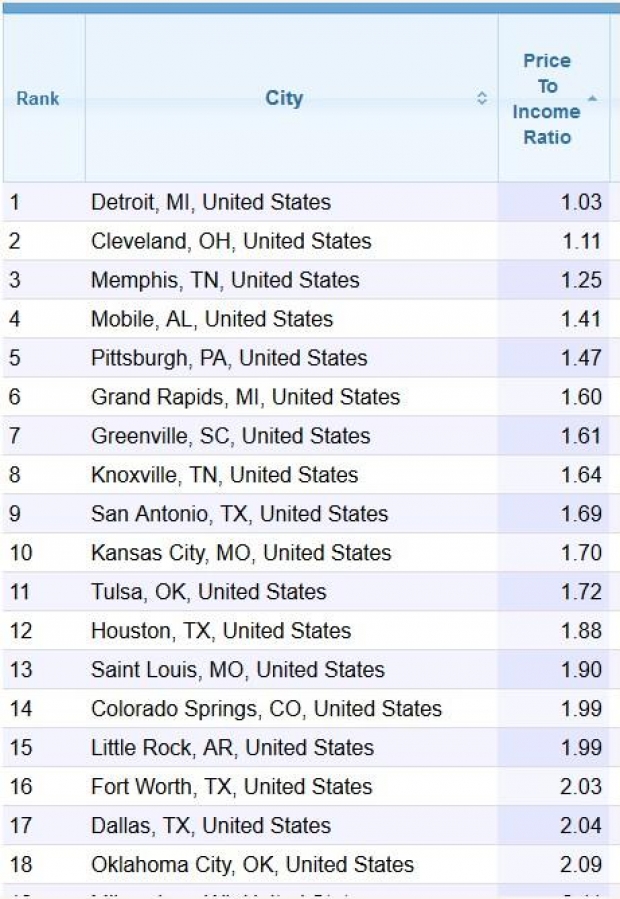Click the City column header label
620x899 pixels.
[284, 98]
